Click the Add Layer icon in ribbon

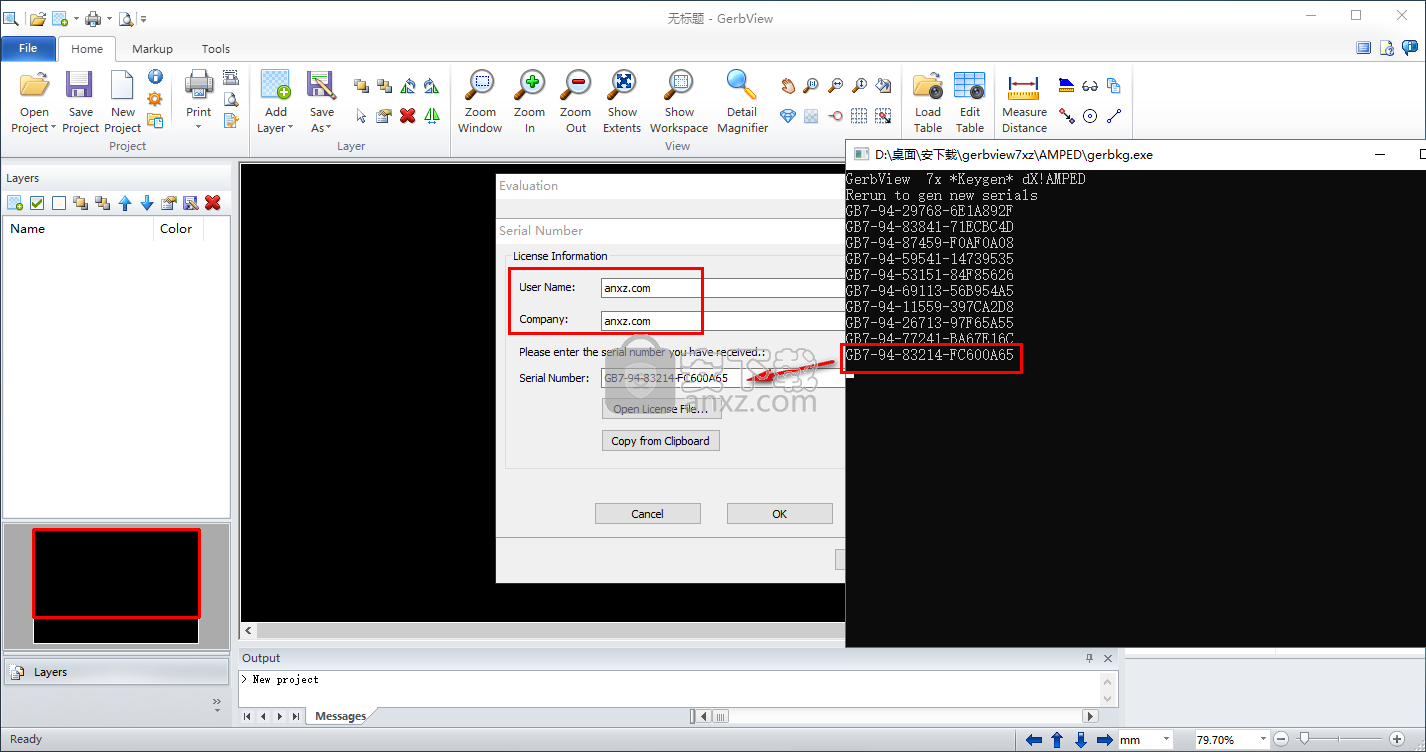(x=275, y=86)
